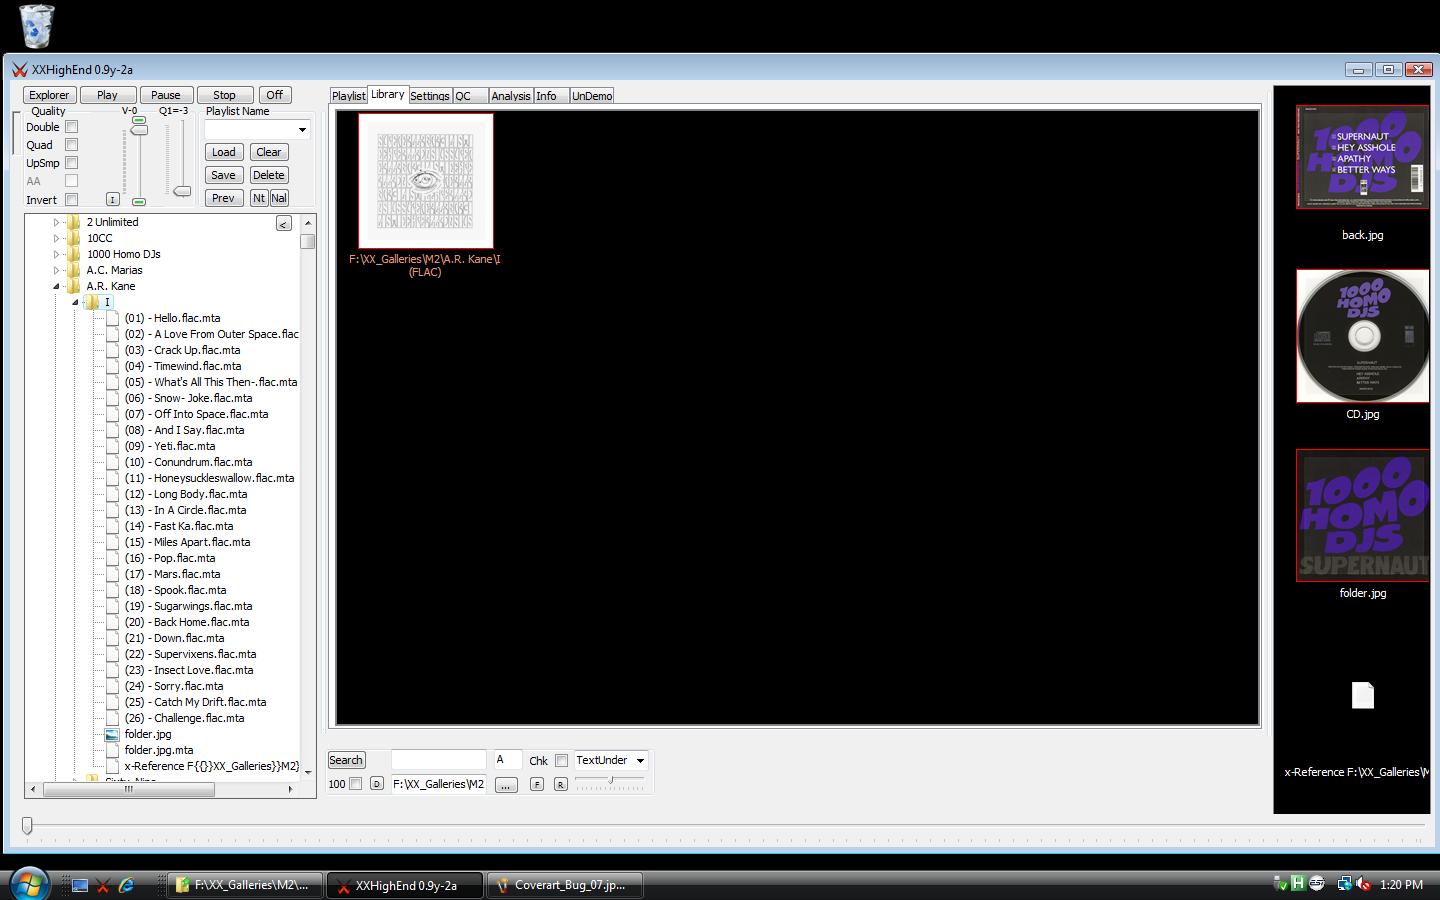The height and width of the screenshot is (900, 1440).
Task: Click the blank x-Reference file icon in right panel
Action: (x=1363, y=695)
